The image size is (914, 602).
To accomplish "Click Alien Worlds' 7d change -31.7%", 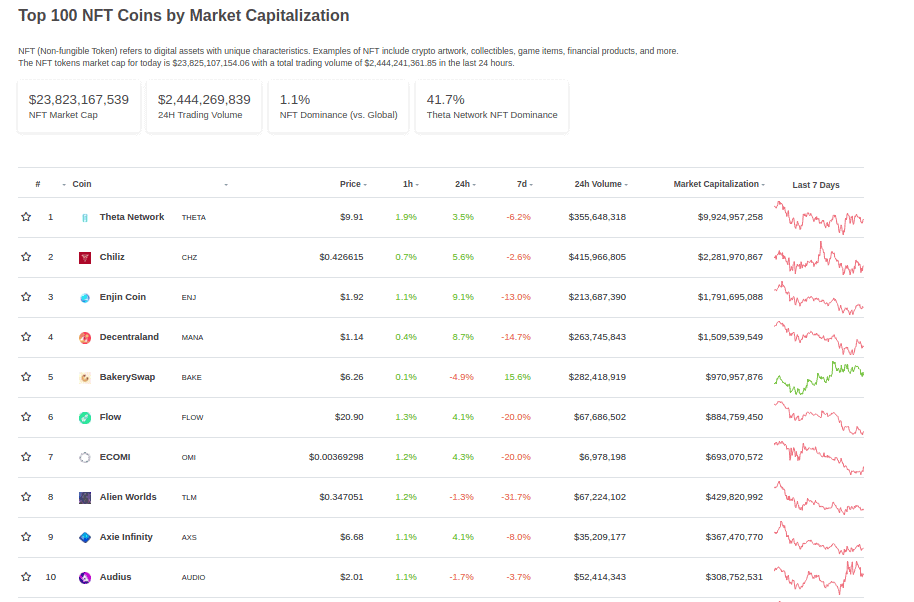I will (x=516, y=497).
